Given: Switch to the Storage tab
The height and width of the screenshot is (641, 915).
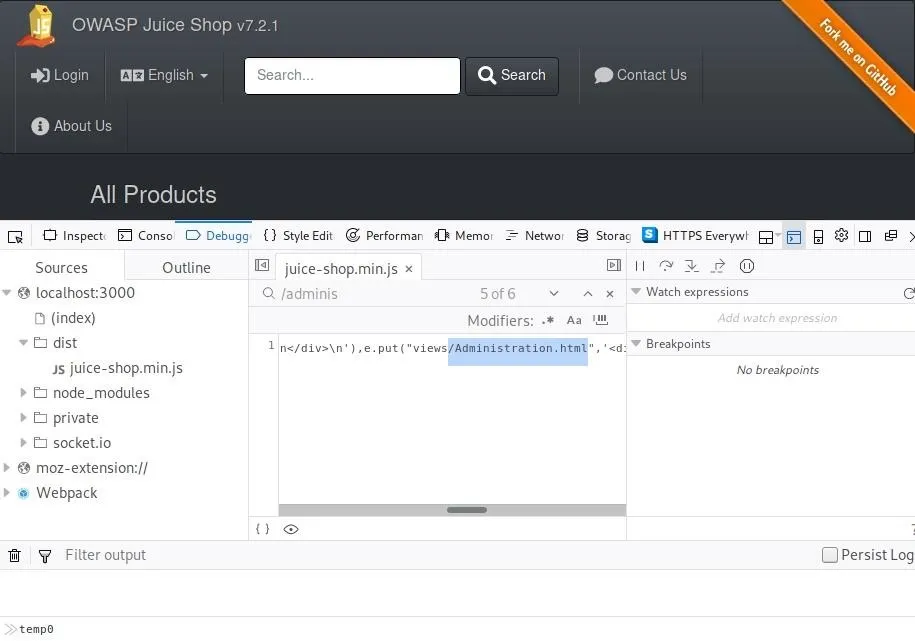Looking at the screenshot, I should click(x=603, y=236).
